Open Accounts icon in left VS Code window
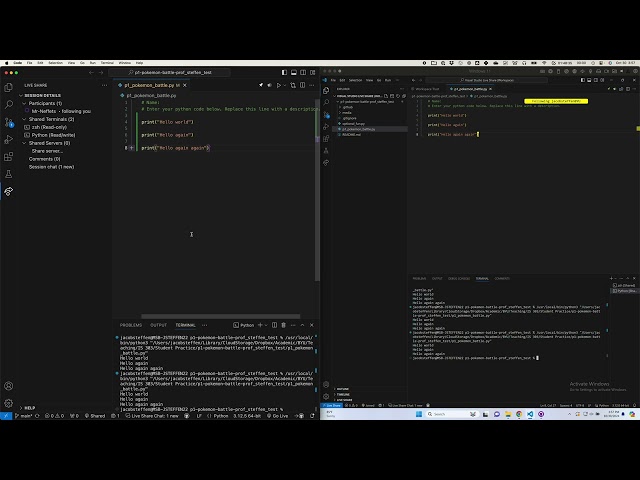 pos(8,386)
